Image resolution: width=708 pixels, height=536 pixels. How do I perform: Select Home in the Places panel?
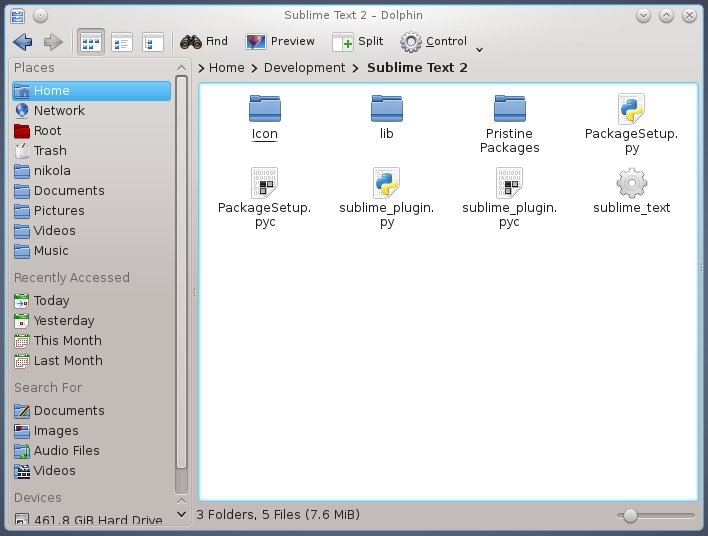click(x=92, y=91)
